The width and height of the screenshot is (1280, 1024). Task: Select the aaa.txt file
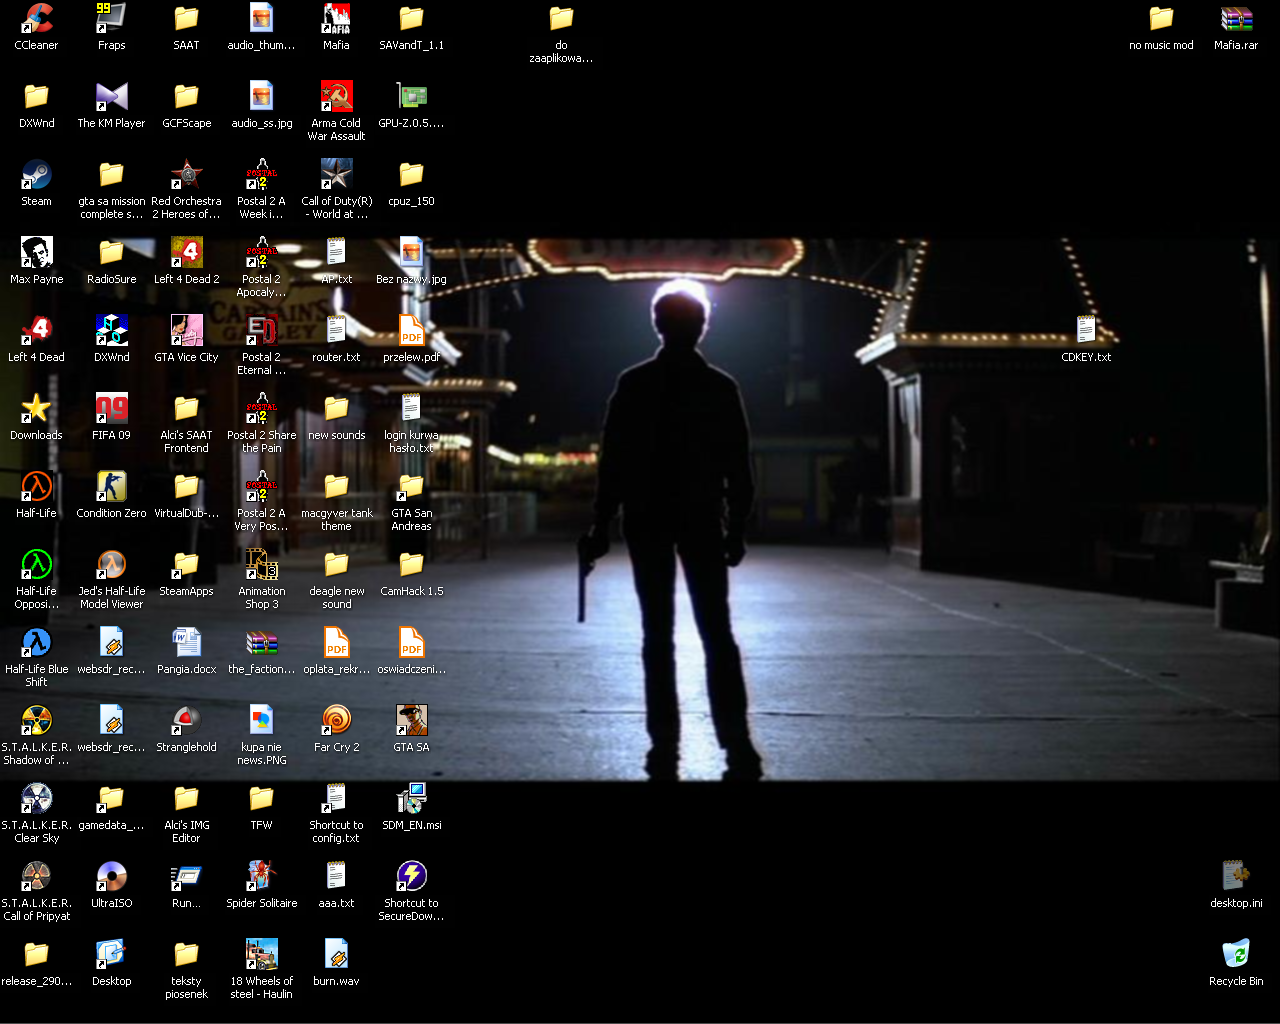click(336, 876)
